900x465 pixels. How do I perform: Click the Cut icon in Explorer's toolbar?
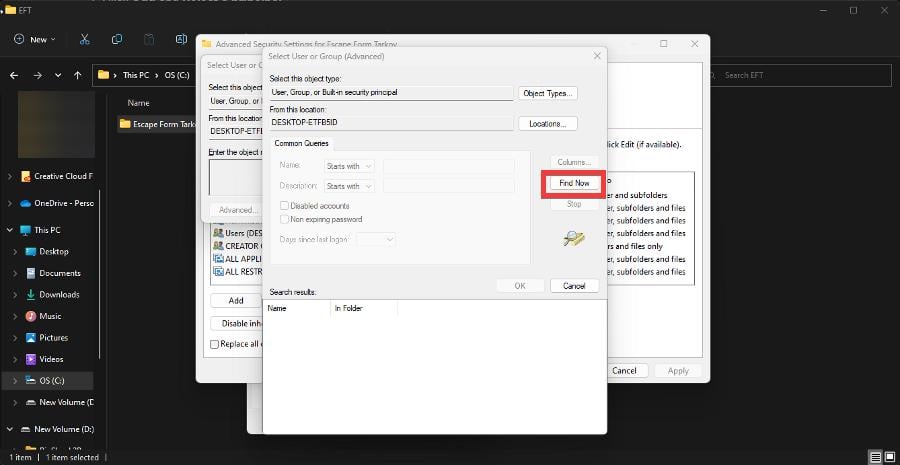pyautogui.click(x=84, y=39)
